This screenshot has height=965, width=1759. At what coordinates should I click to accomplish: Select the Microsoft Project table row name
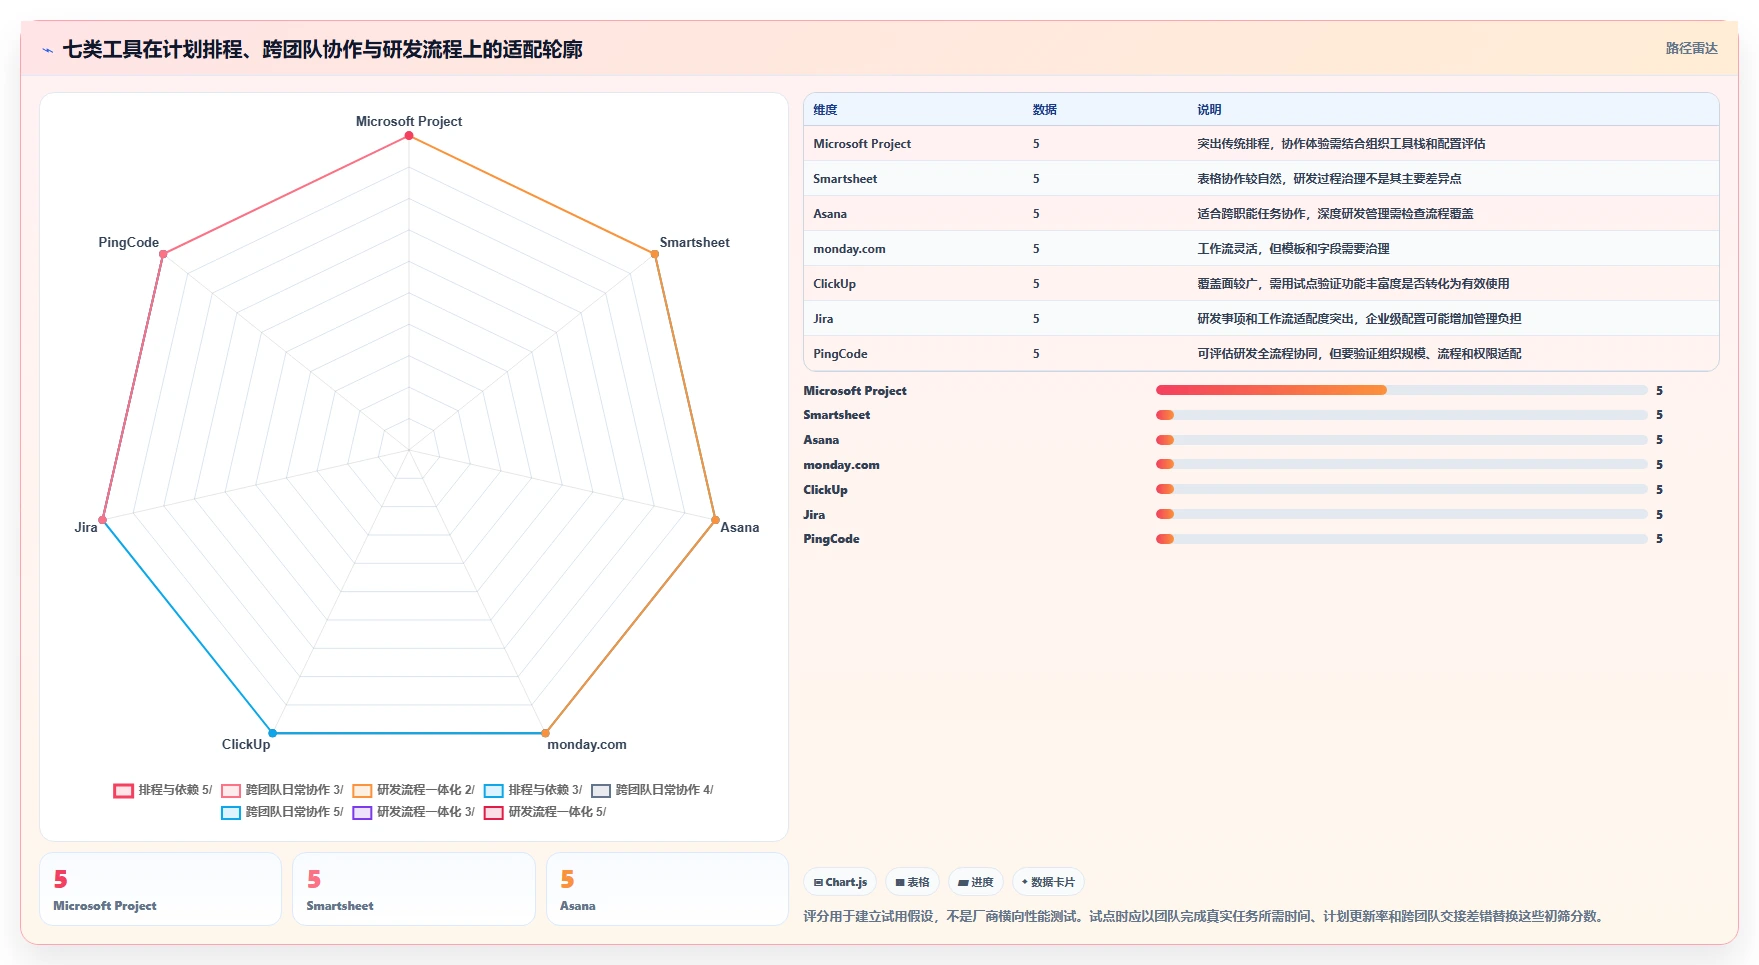point(862,144)
